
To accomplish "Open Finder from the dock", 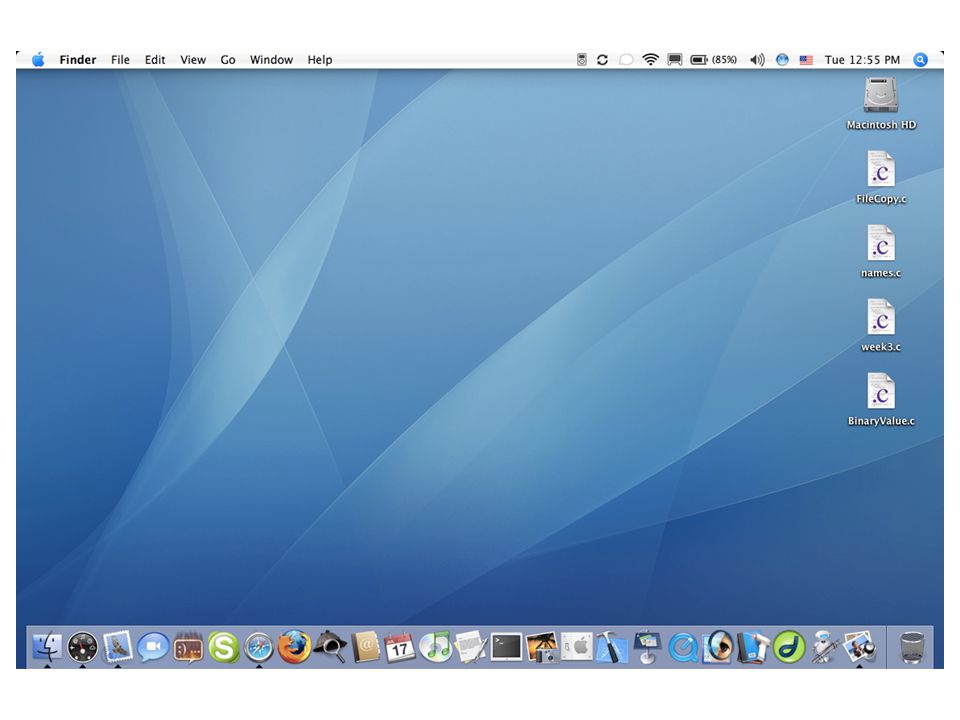I will click(47, 647).
